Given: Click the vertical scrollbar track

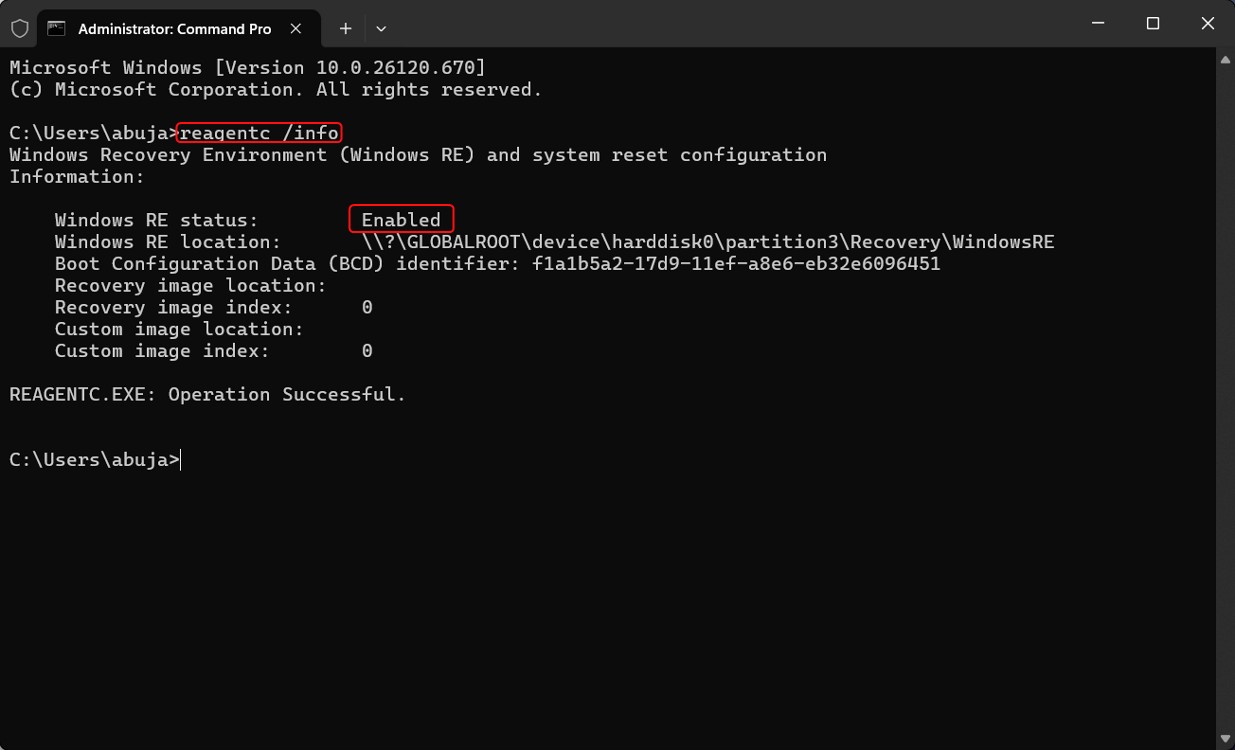Looking at the screenshot, I should tap(1224, 400).
